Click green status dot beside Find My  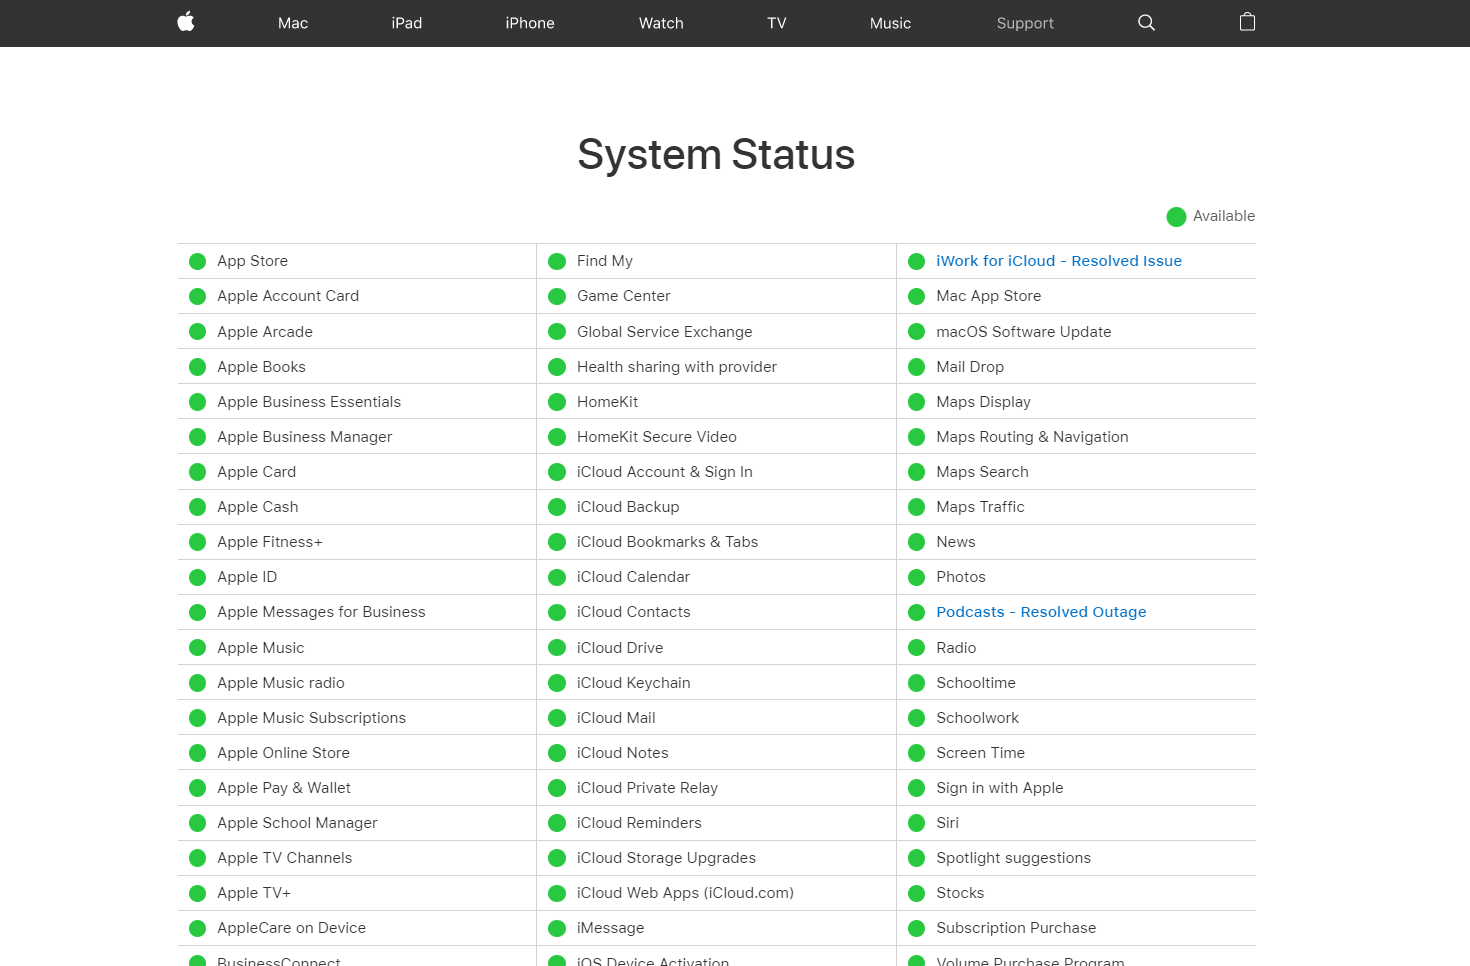[557, 261]
